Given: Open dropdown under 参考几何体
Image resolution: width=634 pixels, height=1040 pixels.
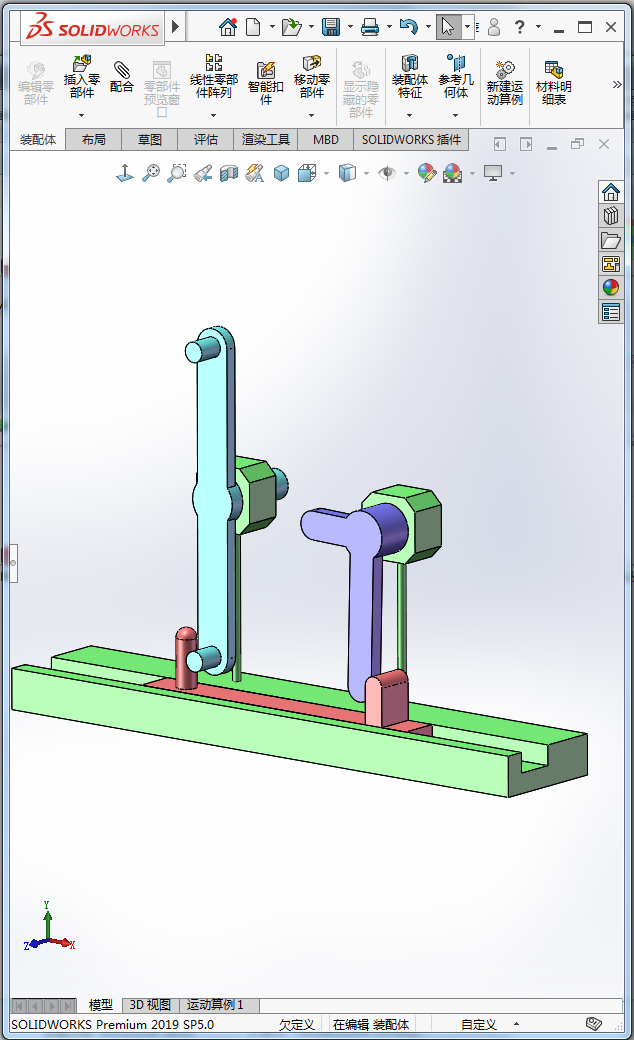Looking at the screenshot, I should pyautogui.click(x=456, y=115).
